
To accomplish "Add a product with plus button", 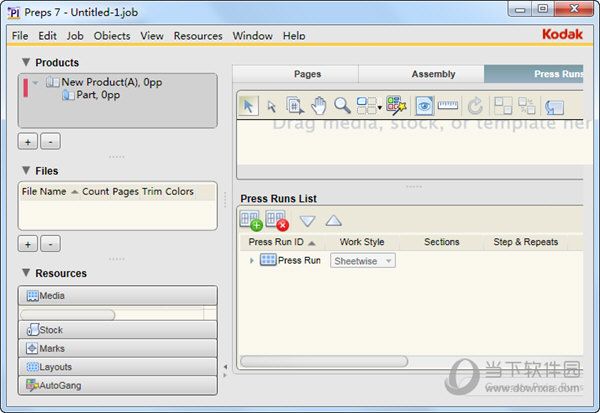I will click(x=28, y=142).
